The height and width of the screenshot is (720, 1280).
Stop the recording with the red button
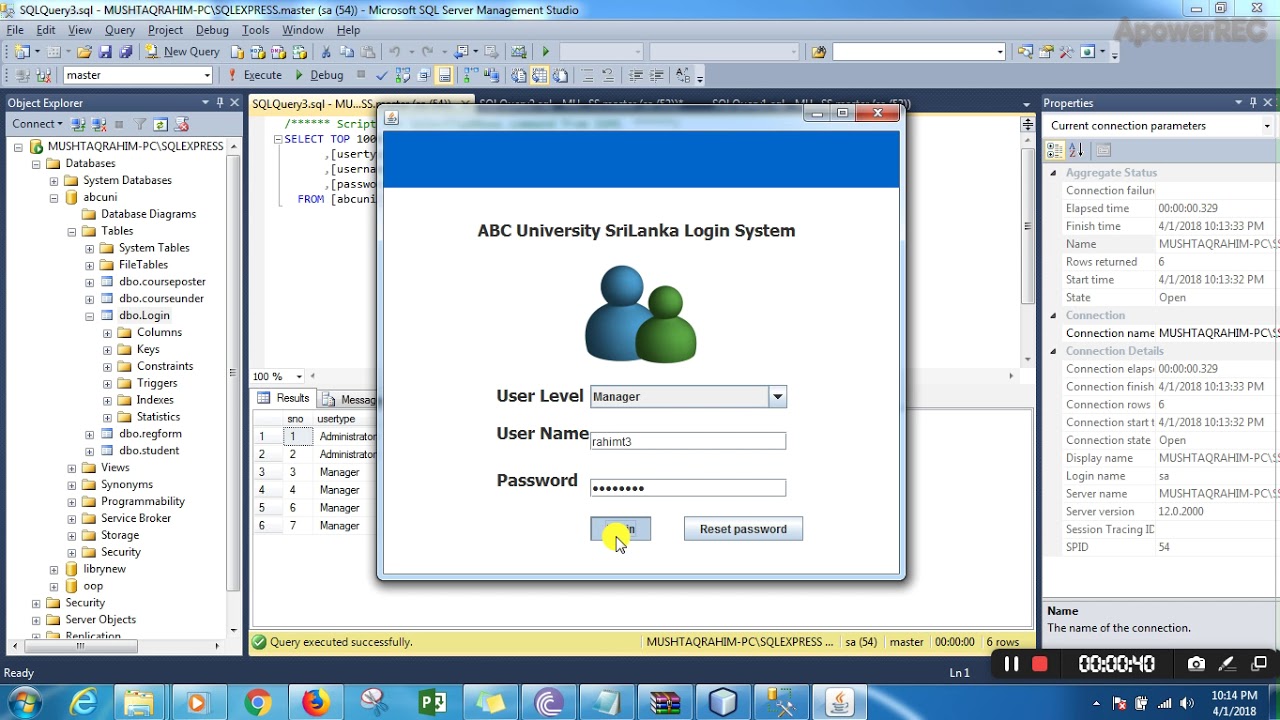(x=1040, y=664)
